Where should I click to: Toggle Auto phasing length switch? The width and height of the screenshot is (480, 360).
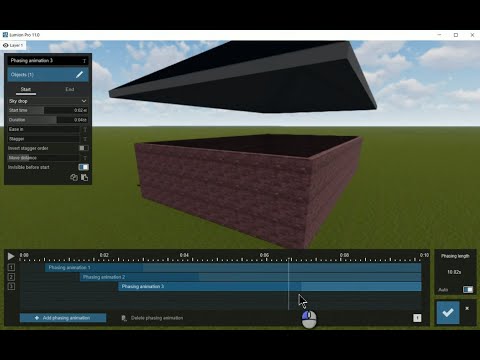click(x=468, y=289)
